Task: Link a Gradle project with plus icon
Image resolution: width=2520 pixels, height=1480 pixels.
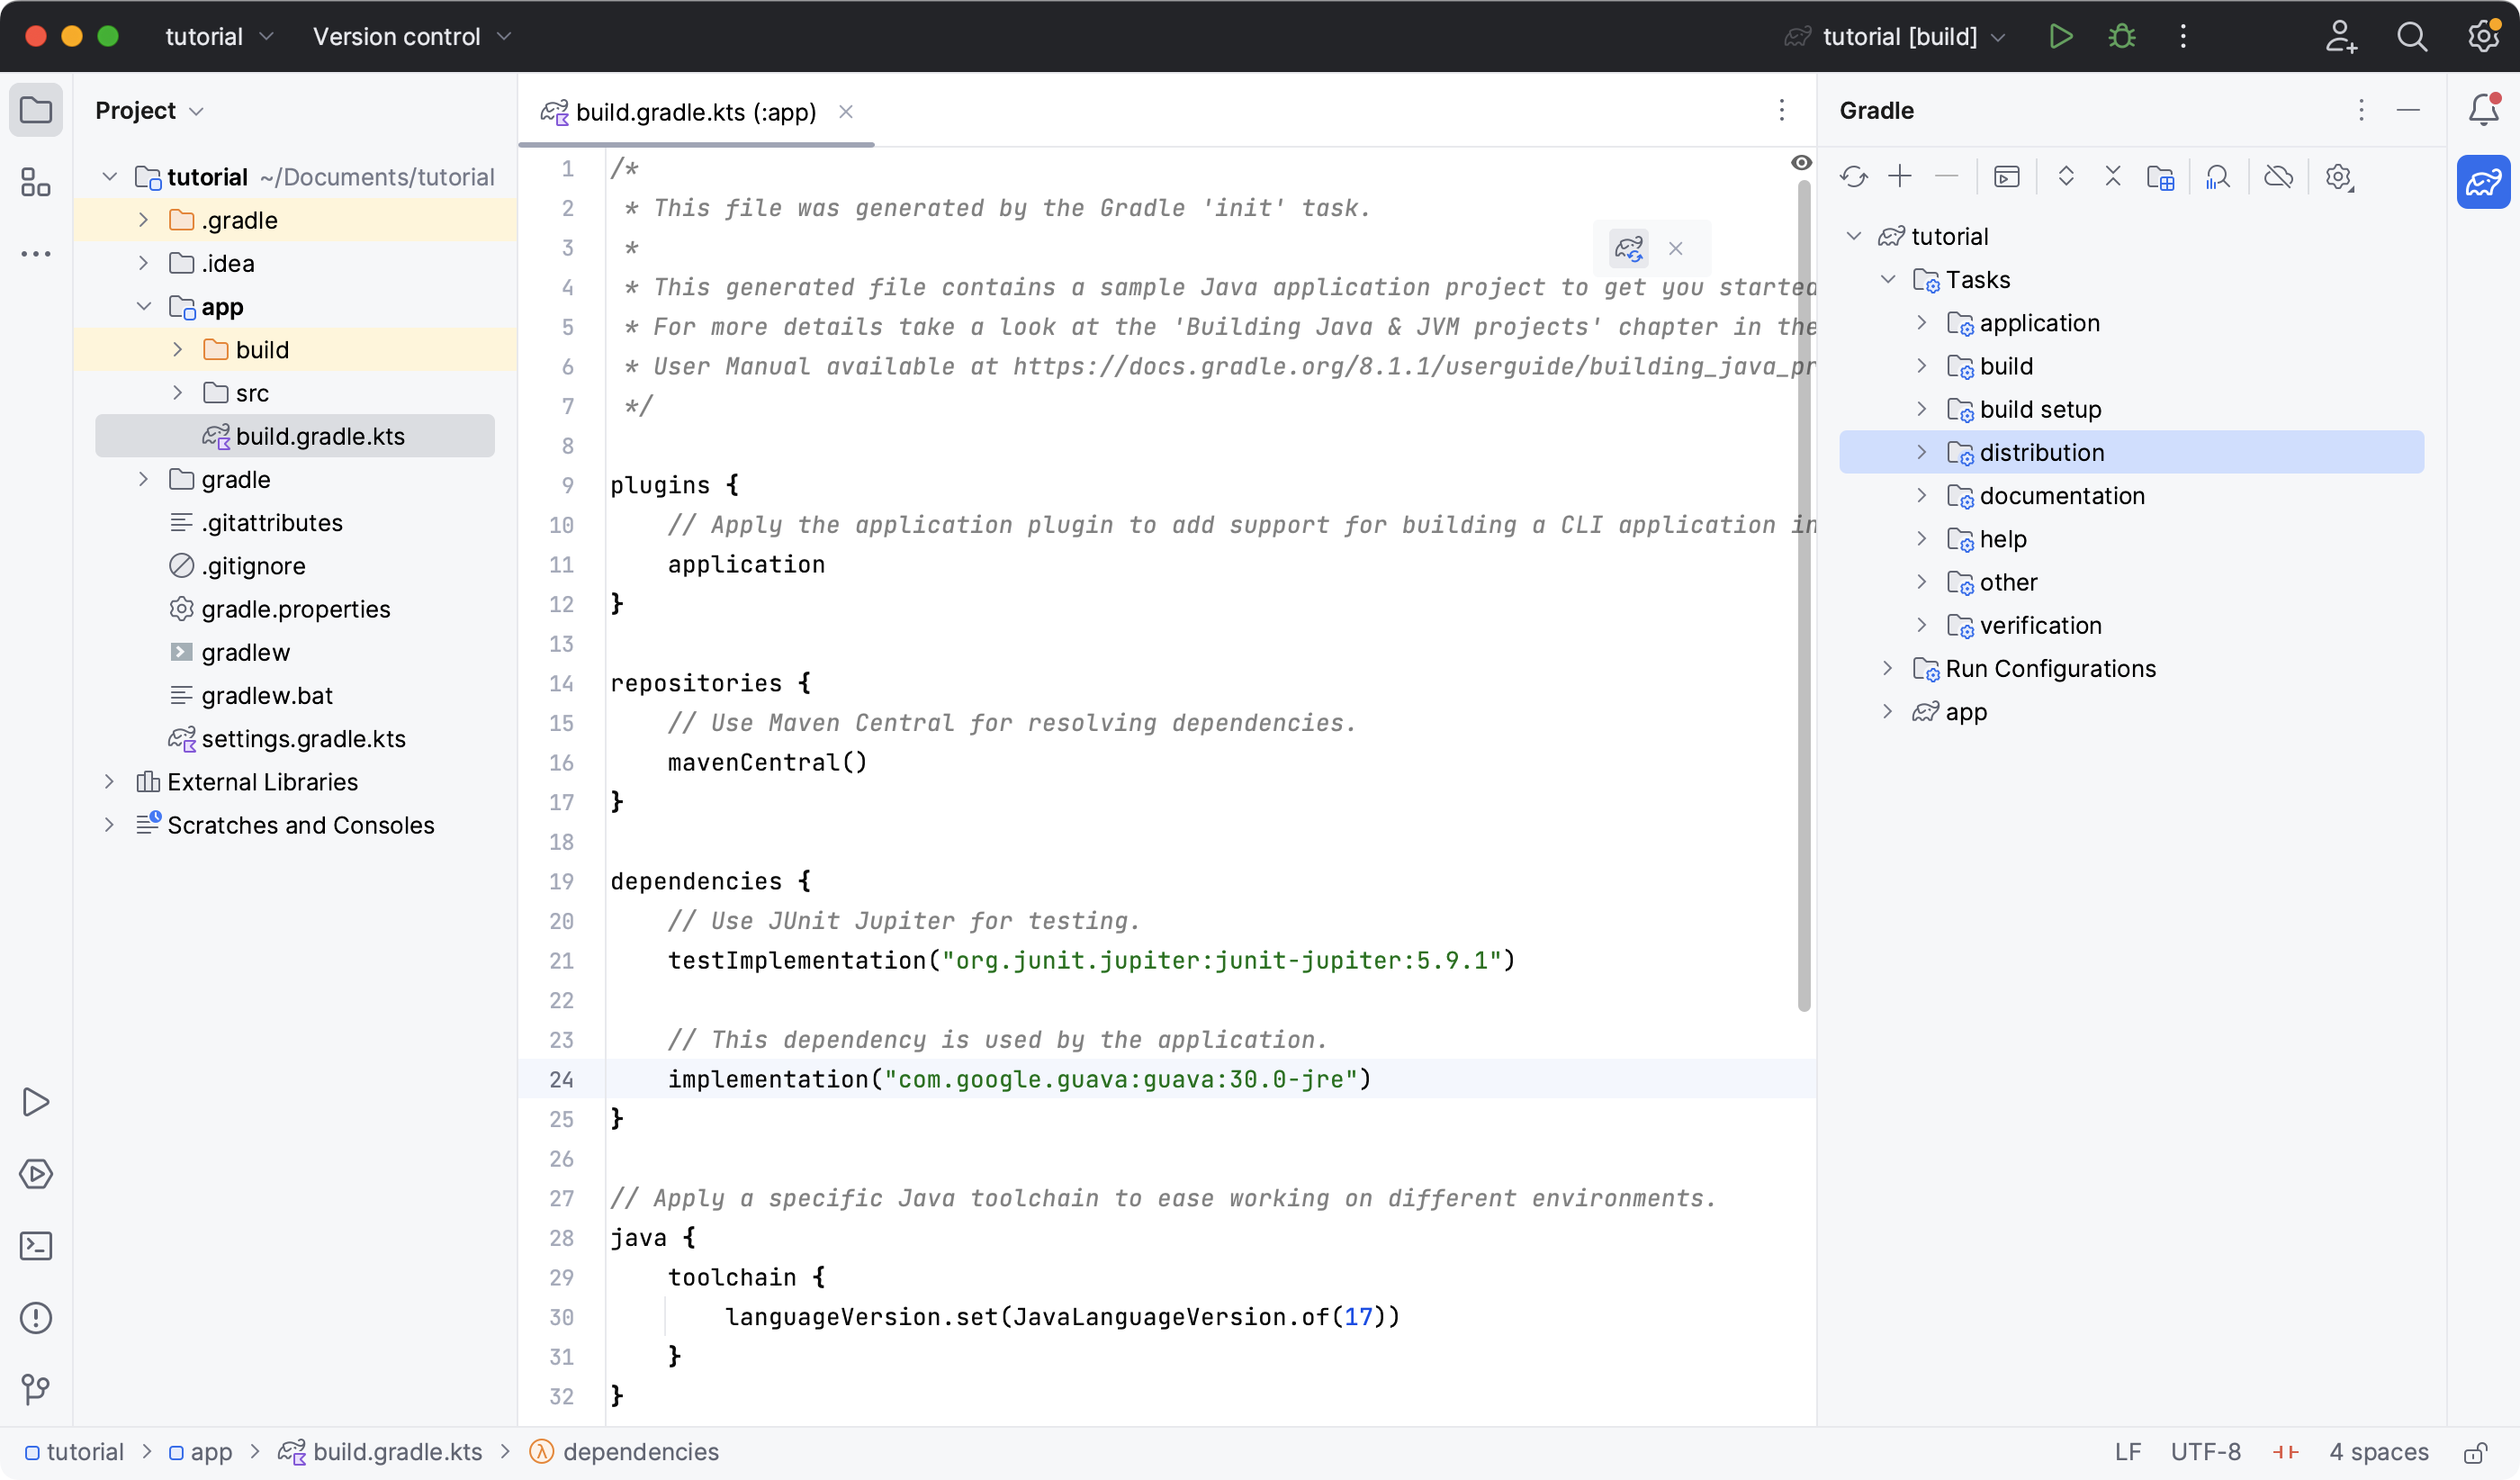Action: (1900, 177)
